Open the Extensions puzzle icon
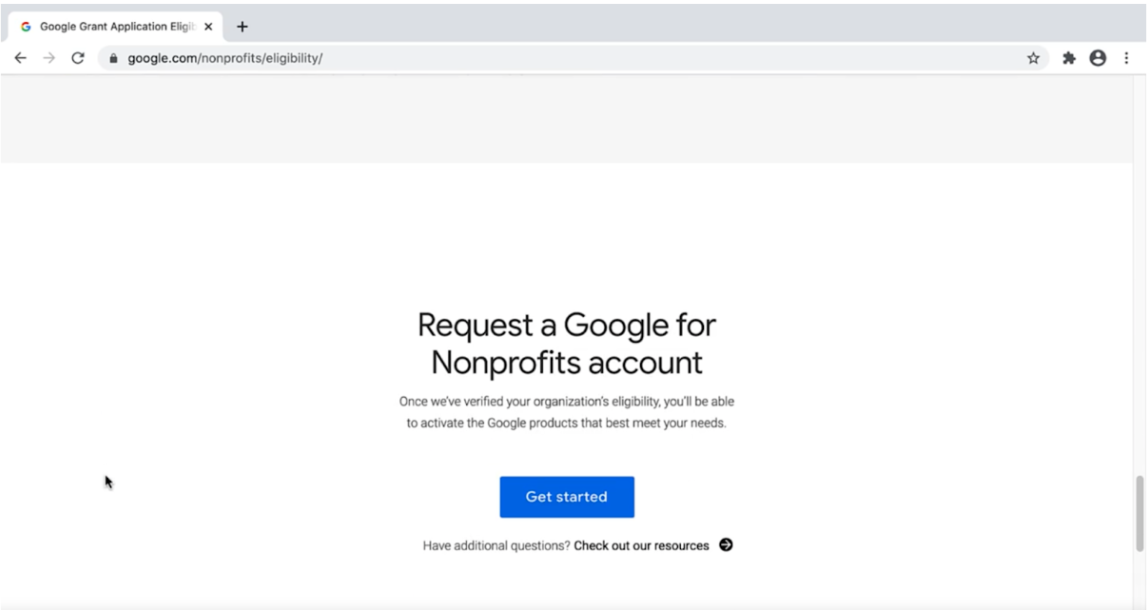 pyautogui.click(x=1068, y=58)
